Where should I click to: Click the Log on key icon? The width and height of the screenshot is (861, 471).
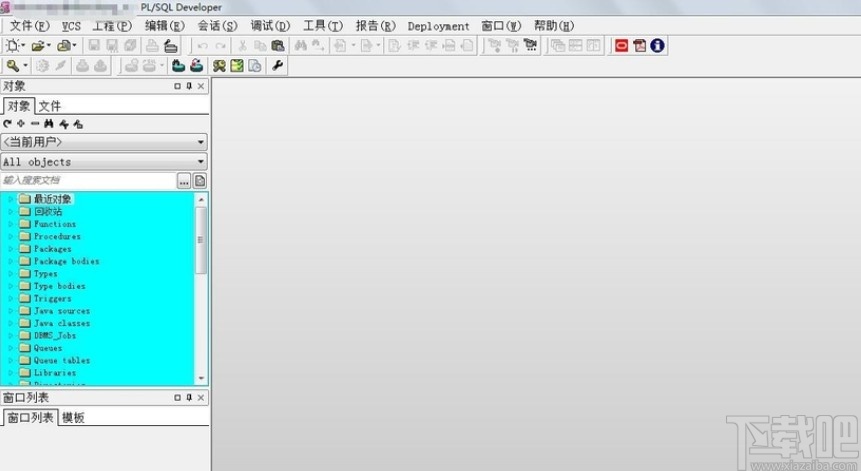(x=12, y=66)
